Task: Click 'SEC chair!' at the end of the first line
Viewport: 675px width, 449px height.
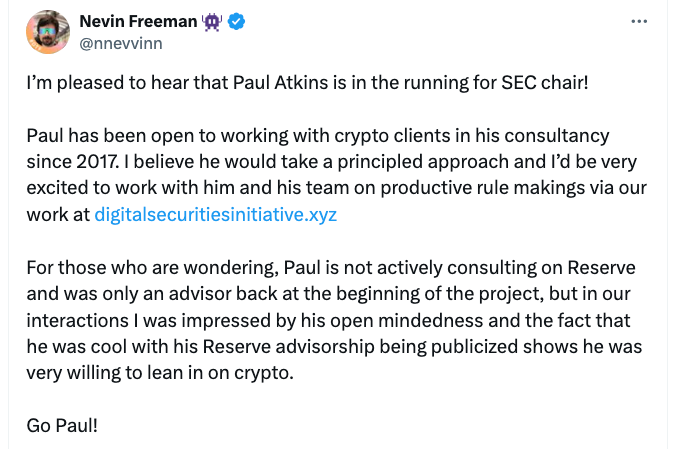Action: coord(544,83)
